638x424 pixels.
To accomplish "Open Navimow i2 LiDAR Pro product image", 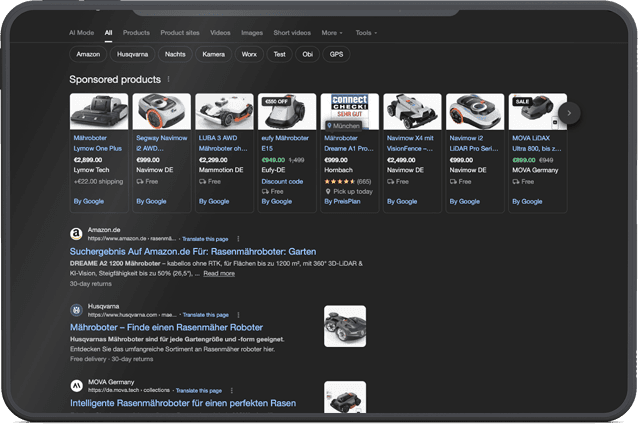I will (475, 111).
